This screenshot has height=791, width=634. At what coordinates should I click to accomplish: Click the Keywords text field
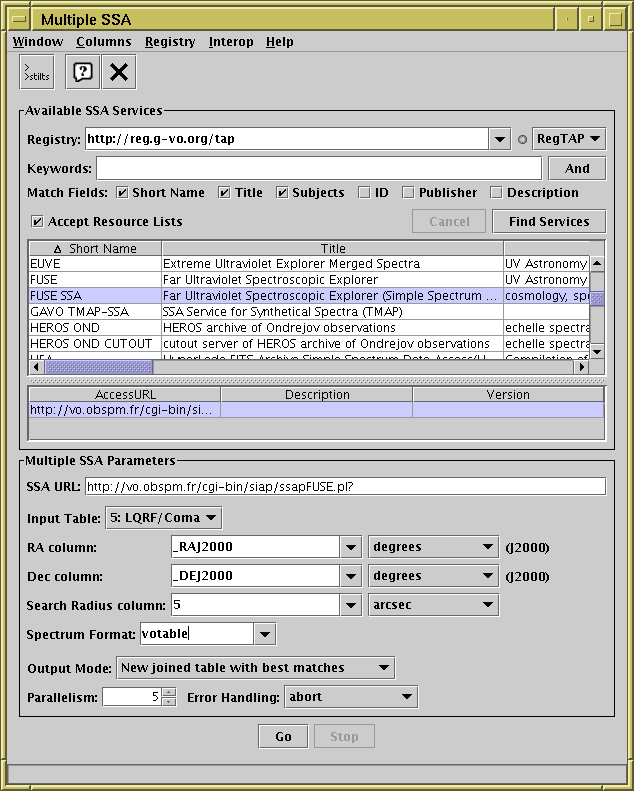click(x=319, y=168)
